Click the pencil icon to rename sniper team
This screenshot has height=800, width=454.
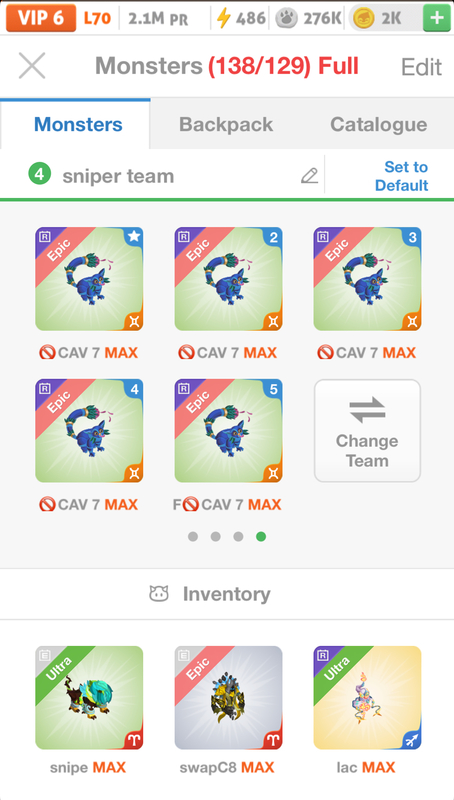(309, 176)
